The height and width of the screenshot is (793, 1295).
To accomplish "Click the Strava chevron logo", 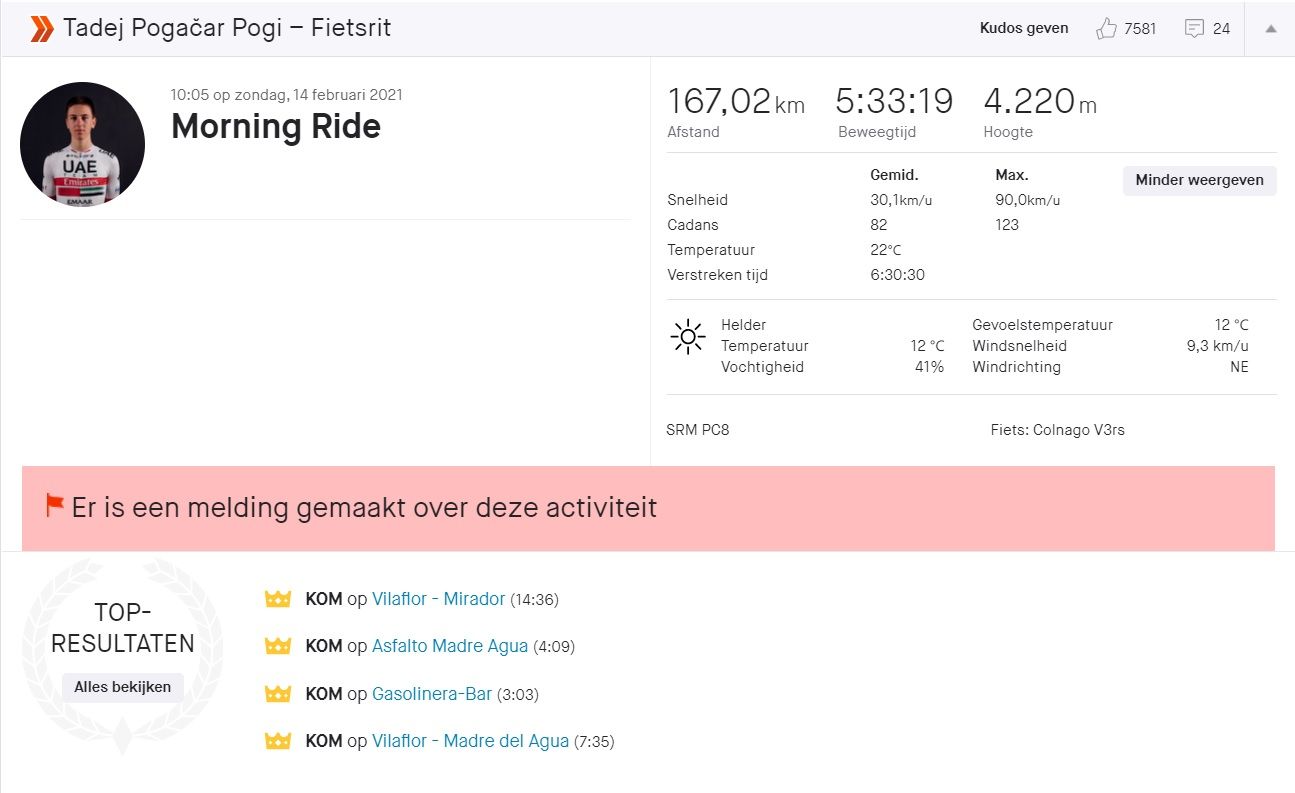I will [40, 28].
